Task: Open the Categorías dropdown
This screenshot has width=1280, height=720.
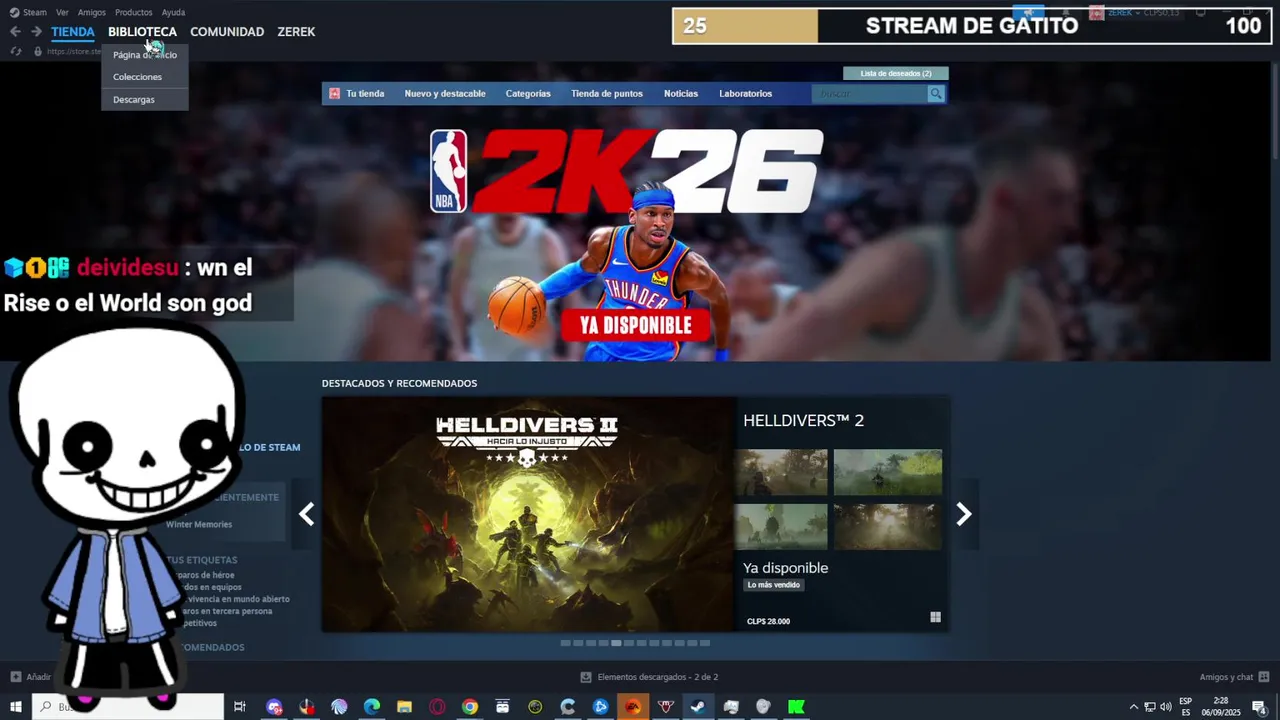Action: [528, 94]
